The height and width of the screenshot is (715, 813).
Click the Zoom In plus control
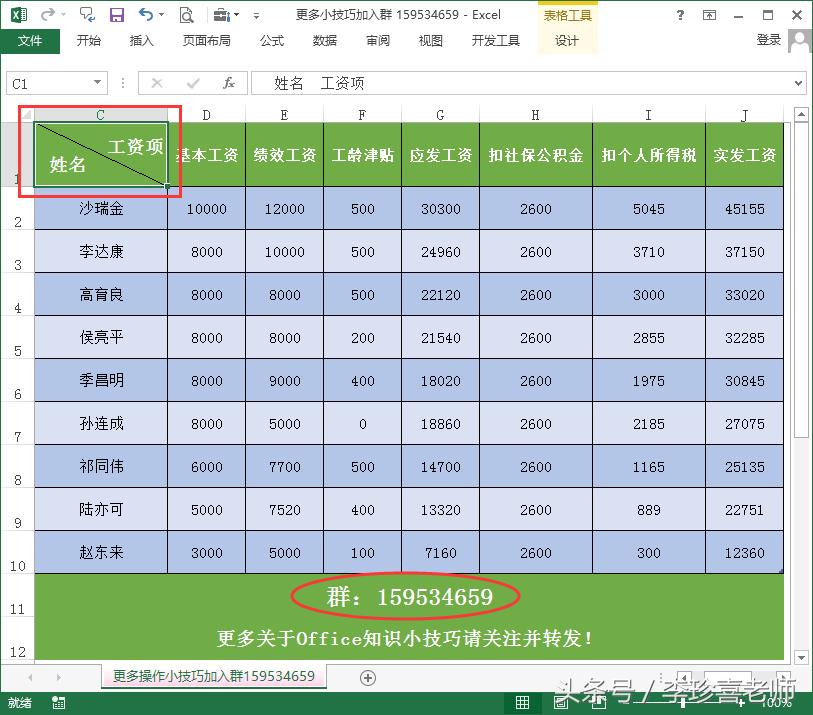[741, 701]
